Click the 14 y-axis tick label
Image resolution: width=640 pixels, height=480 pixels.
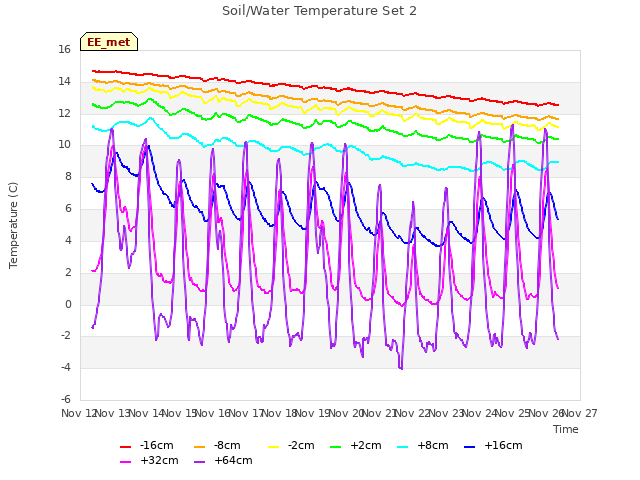click(x=64, y=81)
